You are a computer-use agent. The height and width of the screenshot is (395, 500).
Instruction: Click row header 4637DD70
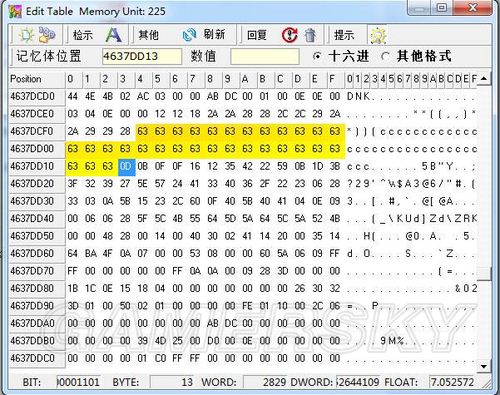(x=37, y=271)
